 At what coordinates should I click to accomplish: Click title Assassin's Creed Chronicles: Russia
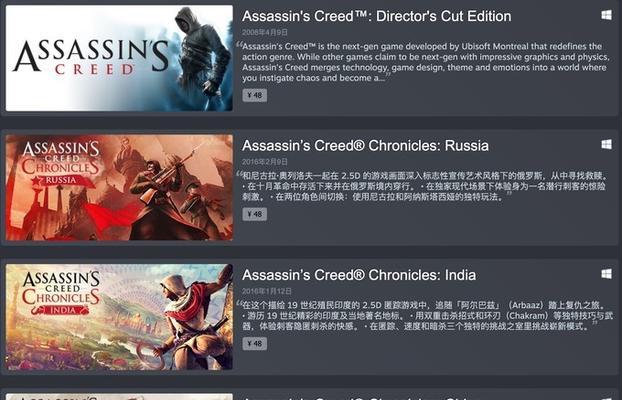pos(365,146)
